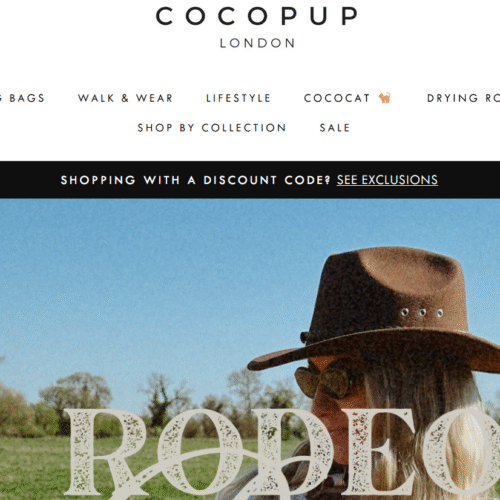This screenshot has width=500, height=500.
Task: Click the RODEO headline text on banner
Action: coord(283,453)
